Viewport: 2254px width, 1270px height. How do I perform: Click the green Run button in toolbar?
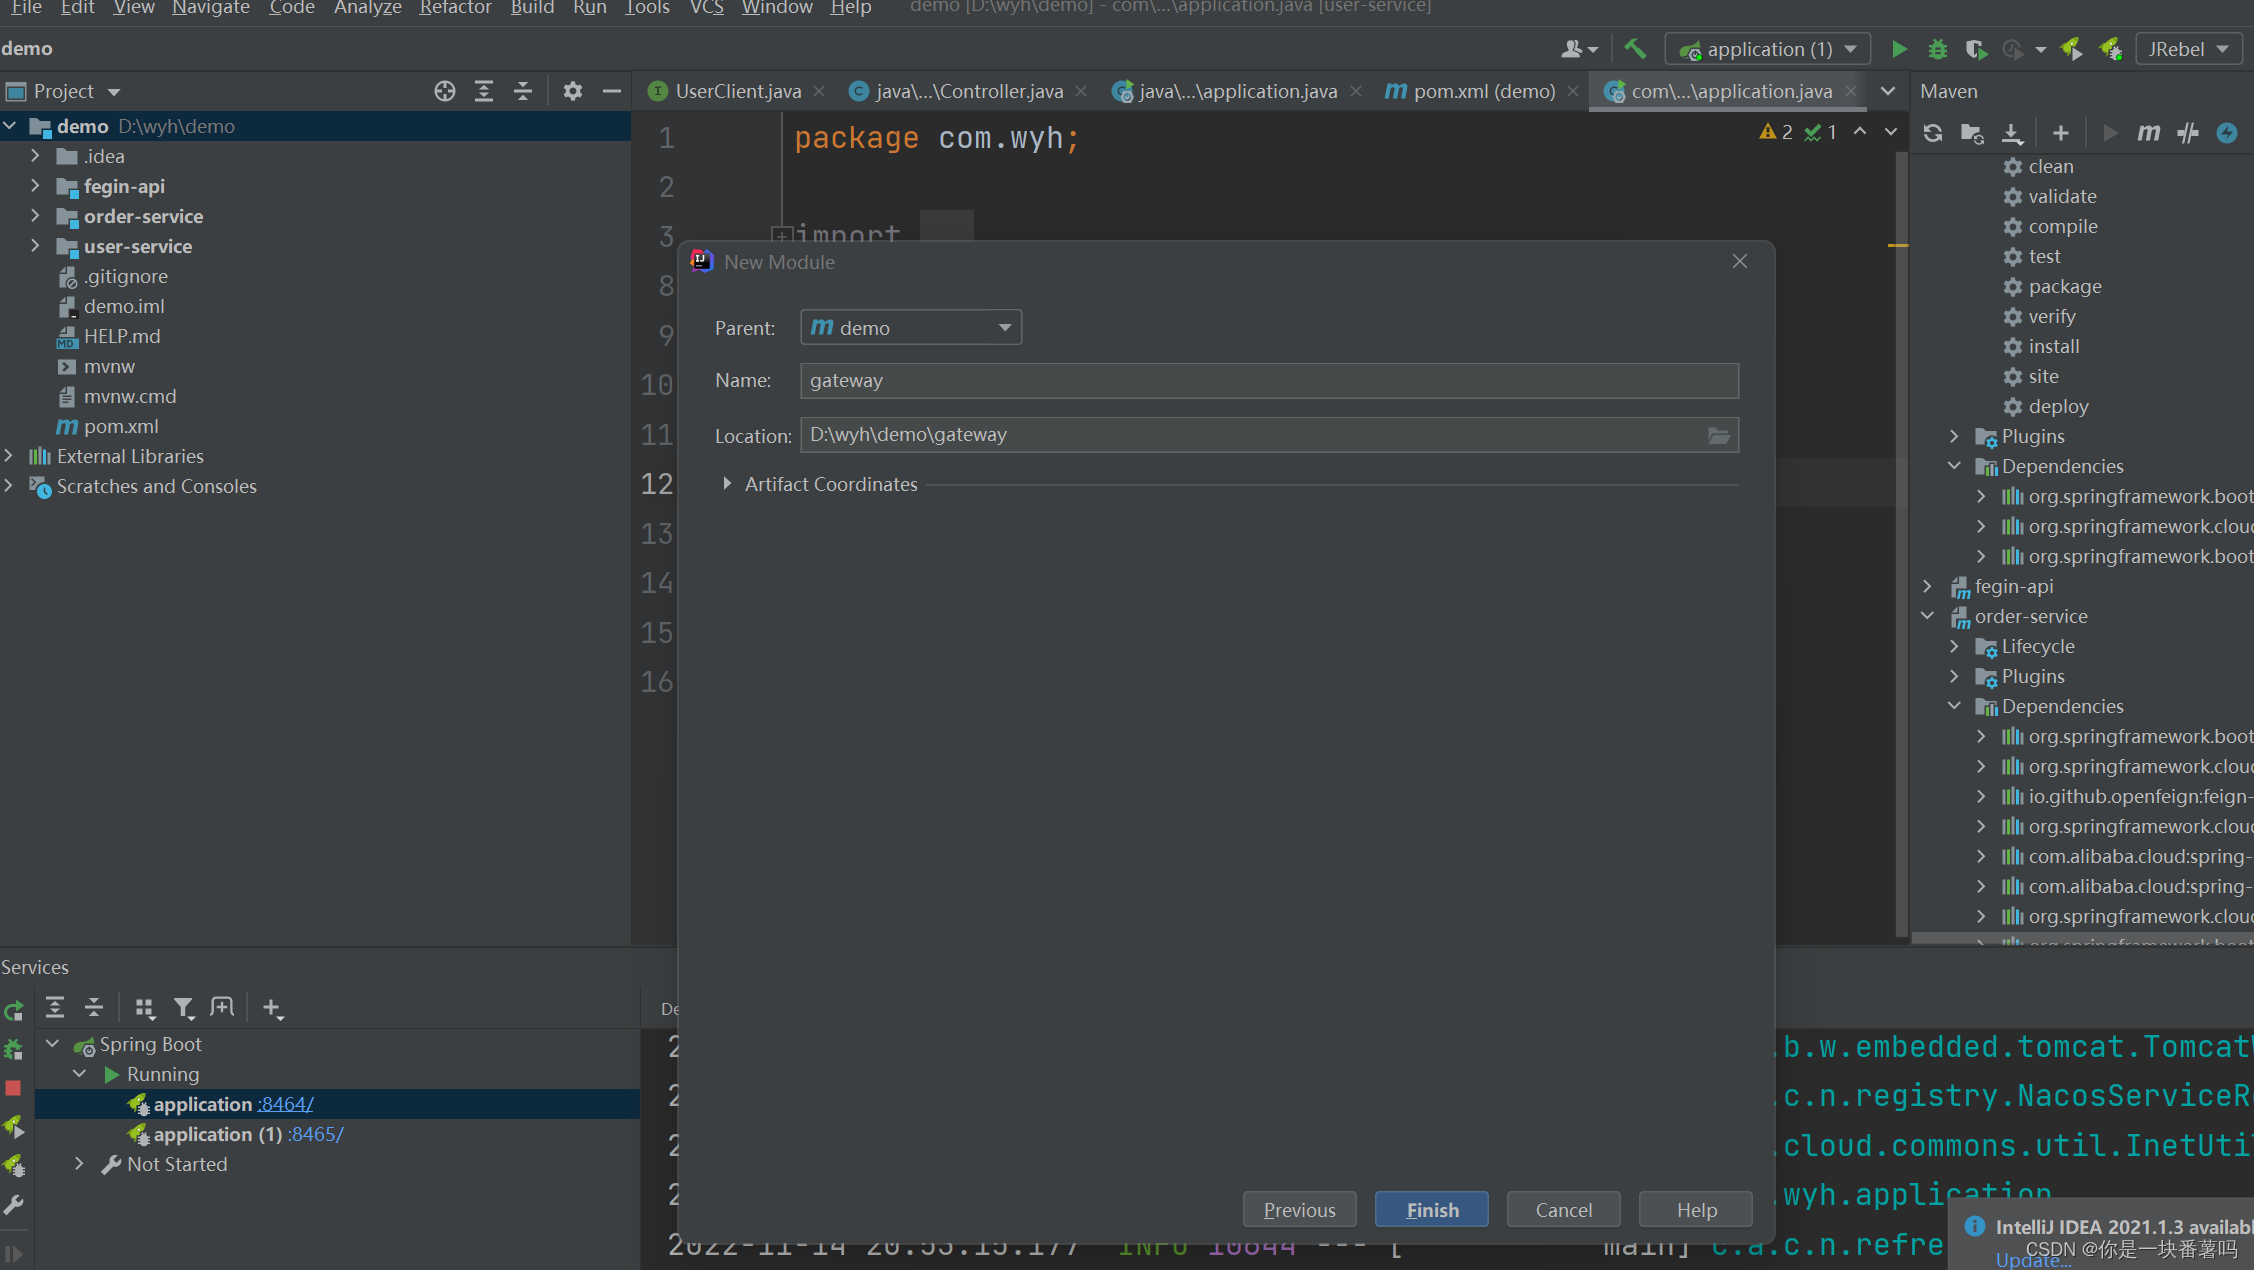(1899, 49)
